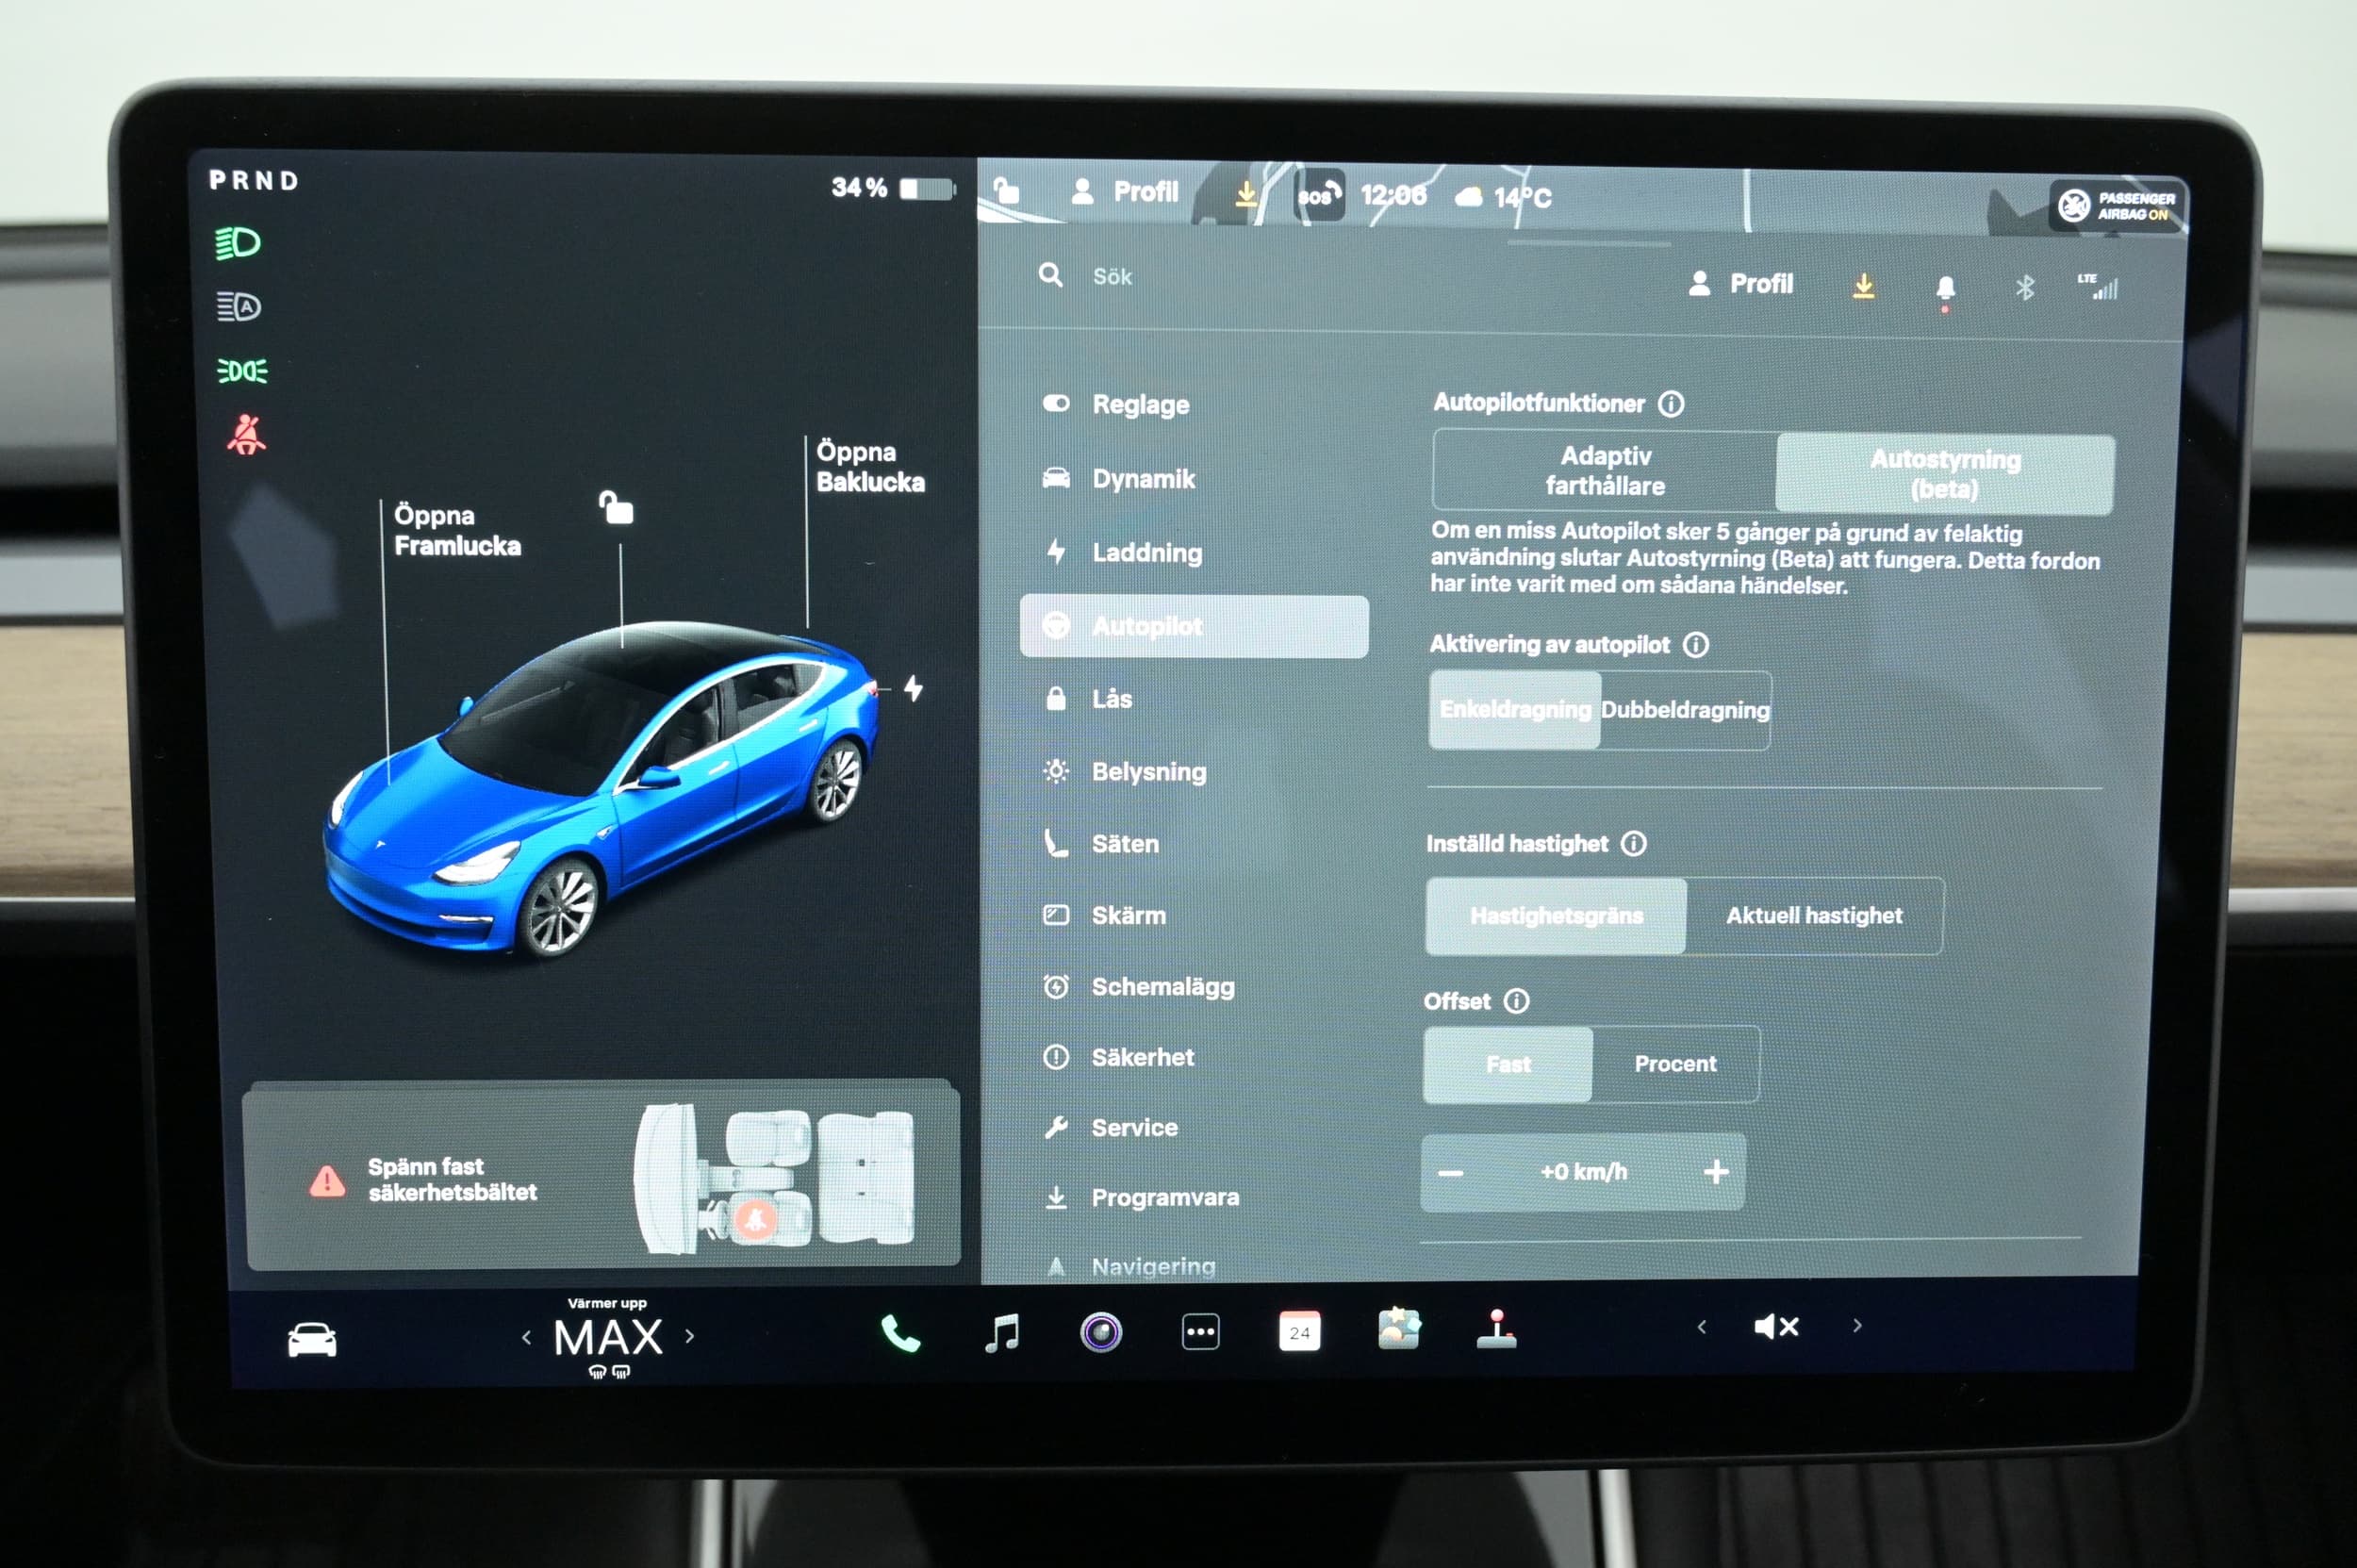Open the three-dots app launcher
This screenshot has height=1568, width=2357.
click(x=1200, y=1332)
